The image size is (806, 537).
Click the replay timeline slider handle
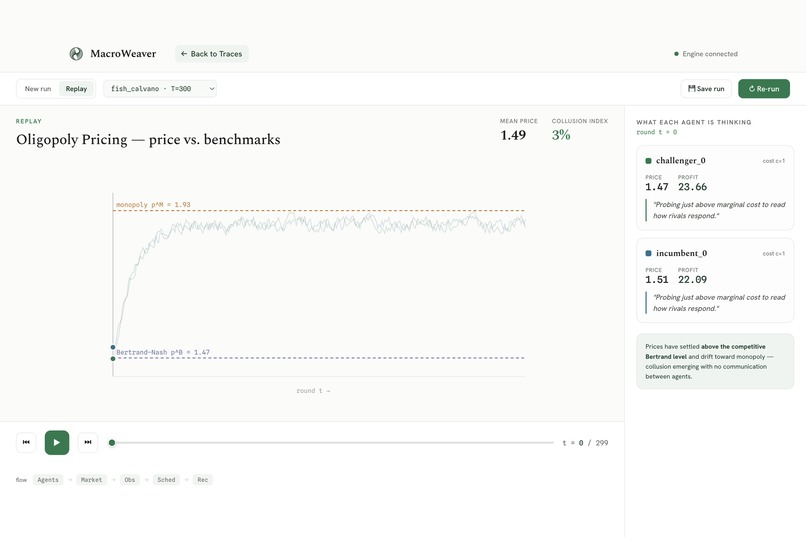pyautogui.click(x=112, y=442)
